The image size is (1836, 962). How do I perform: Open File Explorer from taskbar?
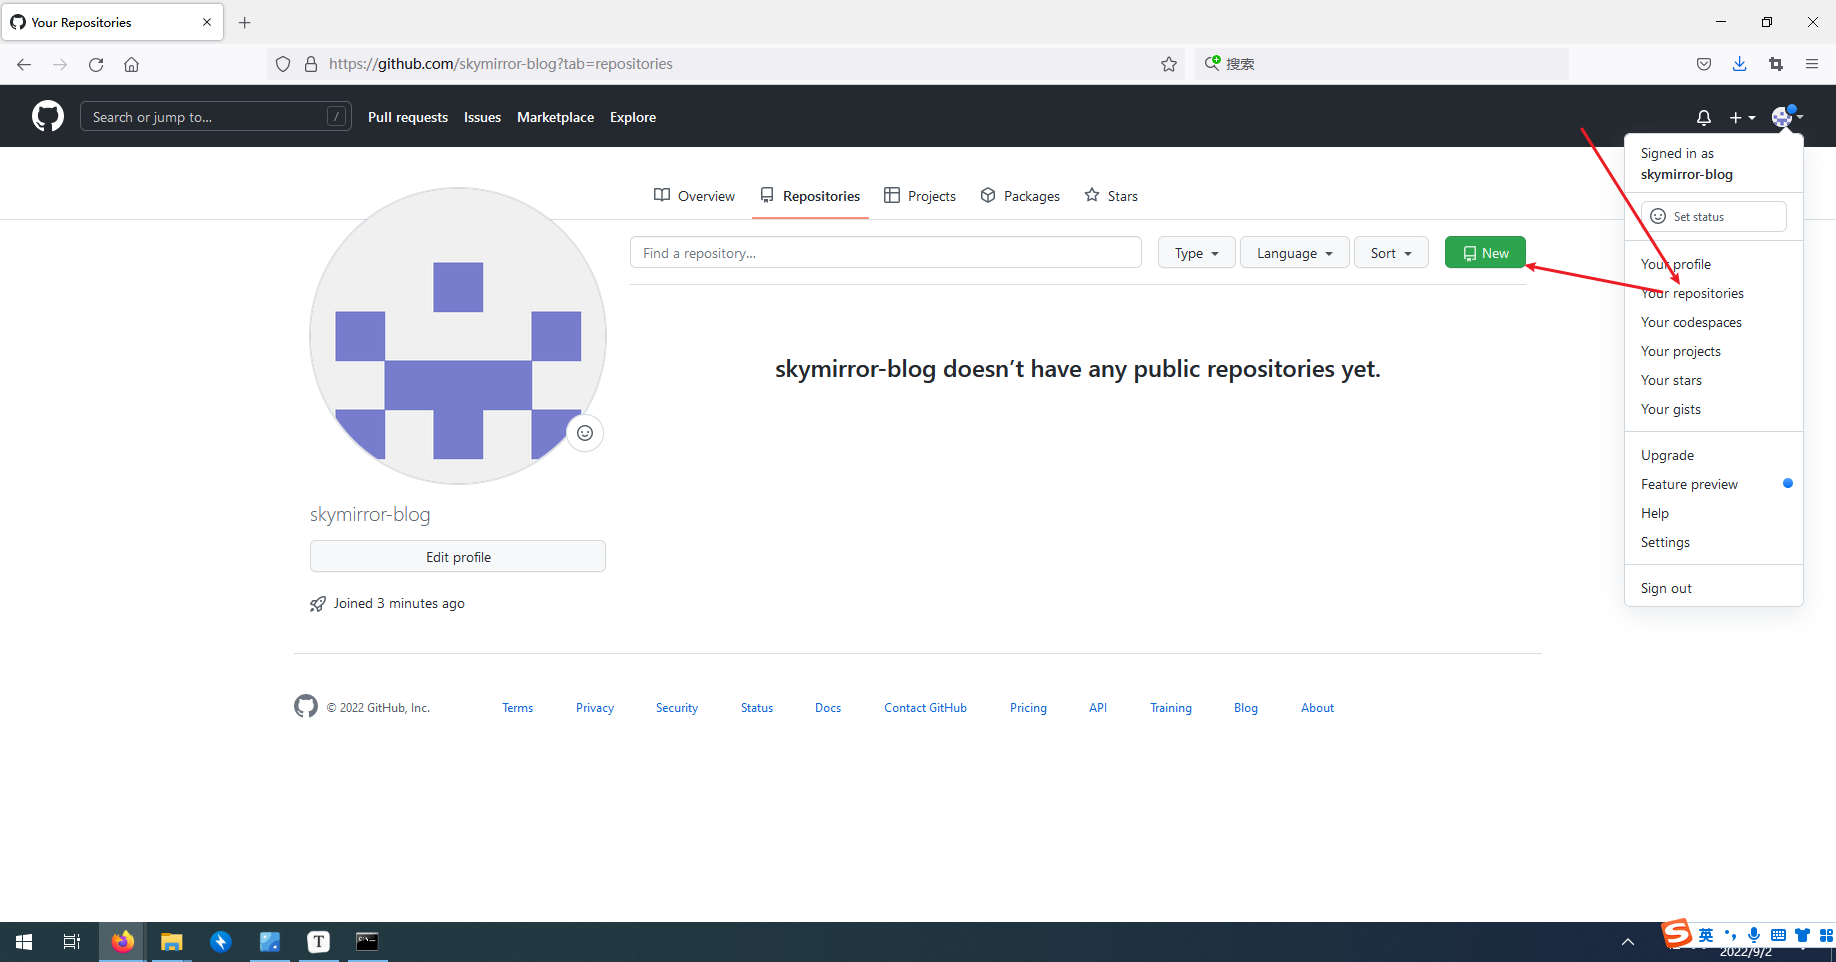pyautogui.click(x=172, y=942)
